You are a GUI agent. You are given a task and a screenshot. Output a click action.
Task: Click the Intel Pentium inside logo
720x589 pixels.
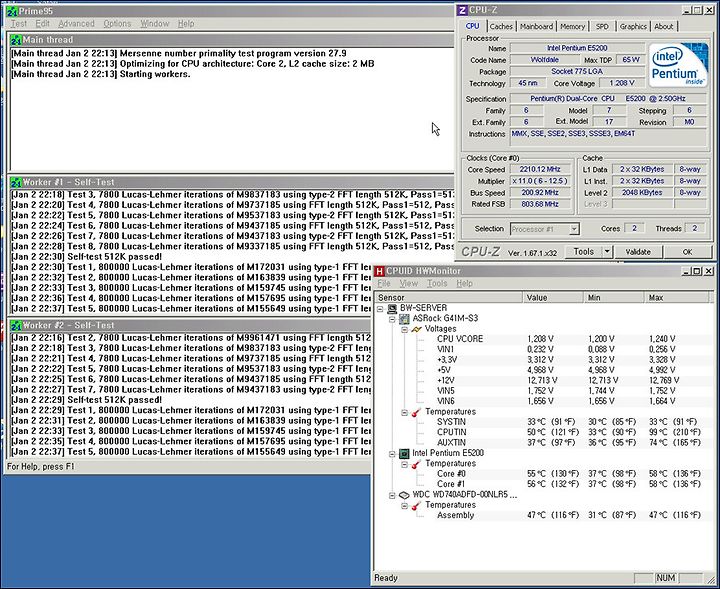click(x=678, y=65)
